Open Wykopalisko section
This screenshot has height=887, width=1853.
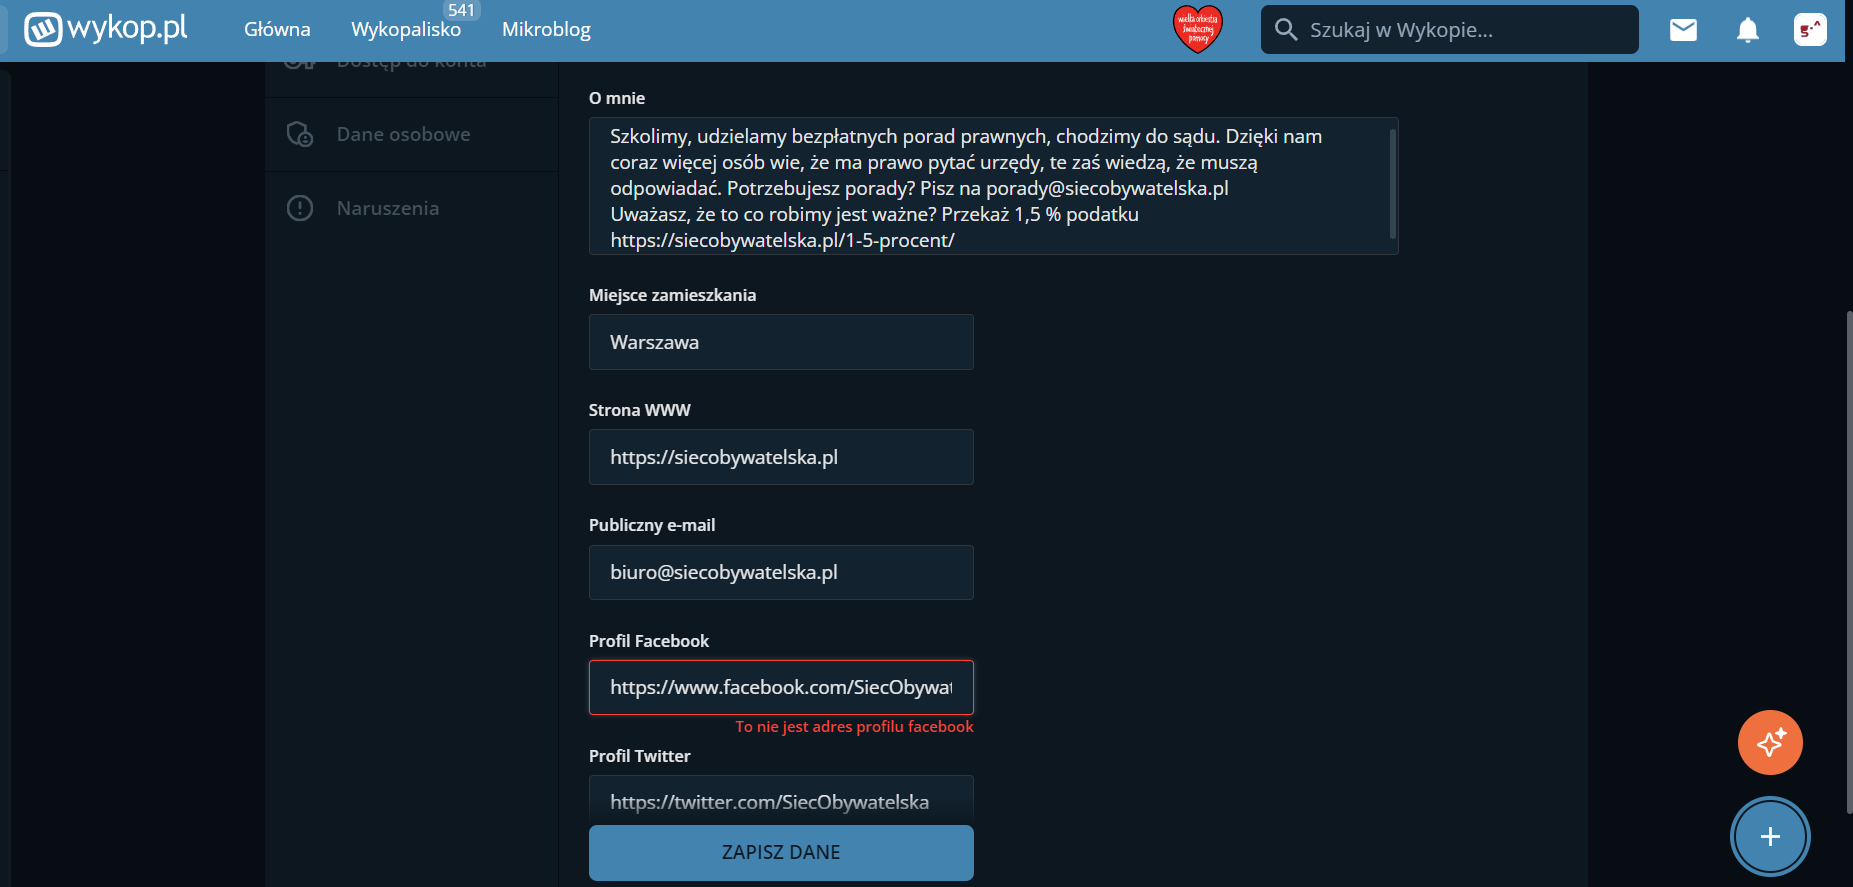coord(406,30)
